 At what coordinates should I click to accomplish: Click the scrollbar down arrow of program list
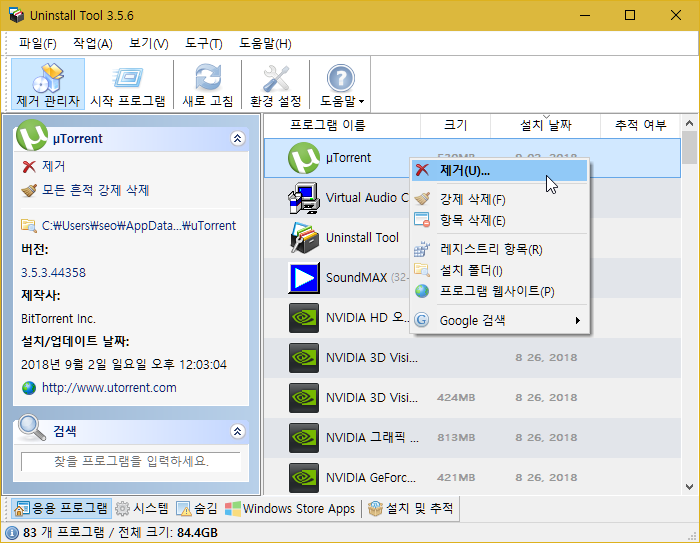coord(689,487)
